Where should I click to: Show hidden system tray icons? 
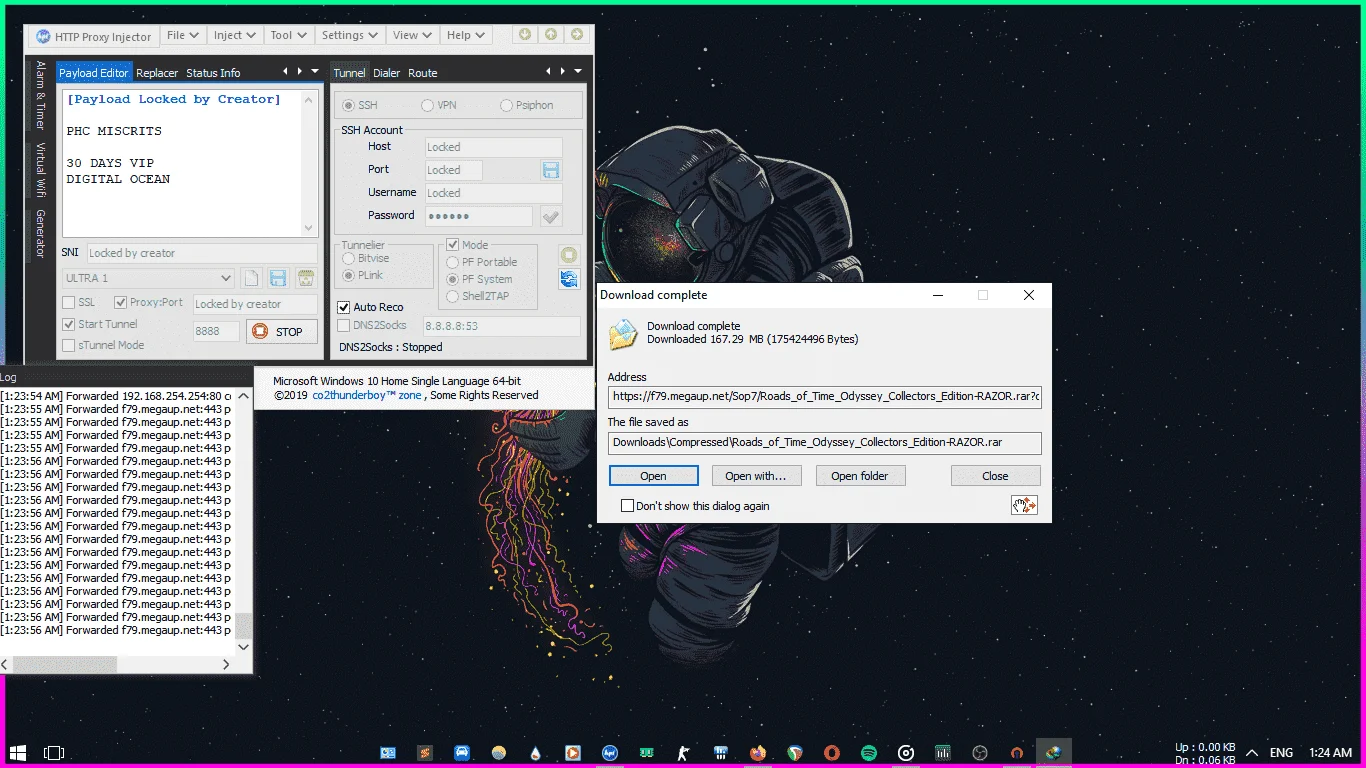1252,752
